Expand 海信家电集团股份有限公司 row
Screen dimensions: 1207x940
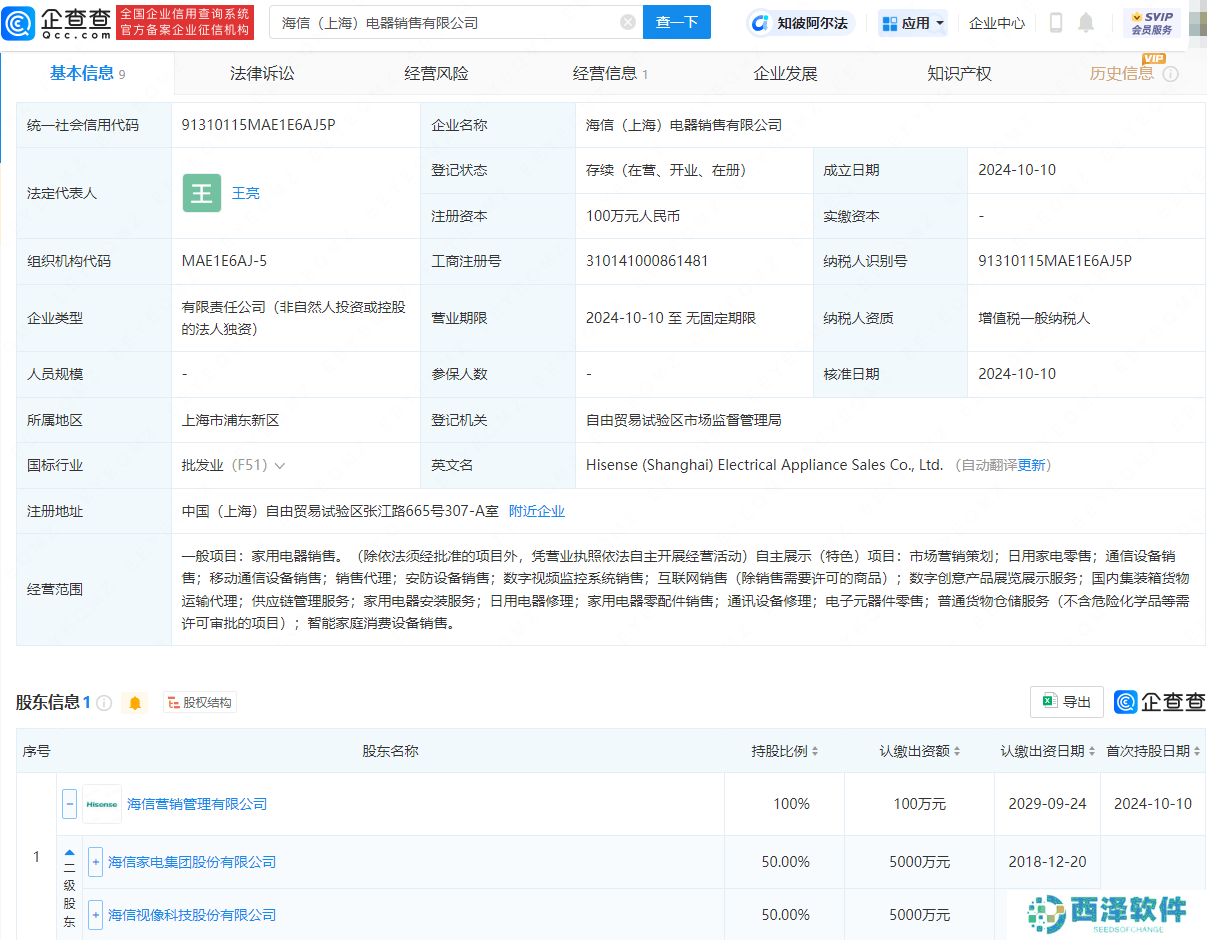click(x=95, y=862)
